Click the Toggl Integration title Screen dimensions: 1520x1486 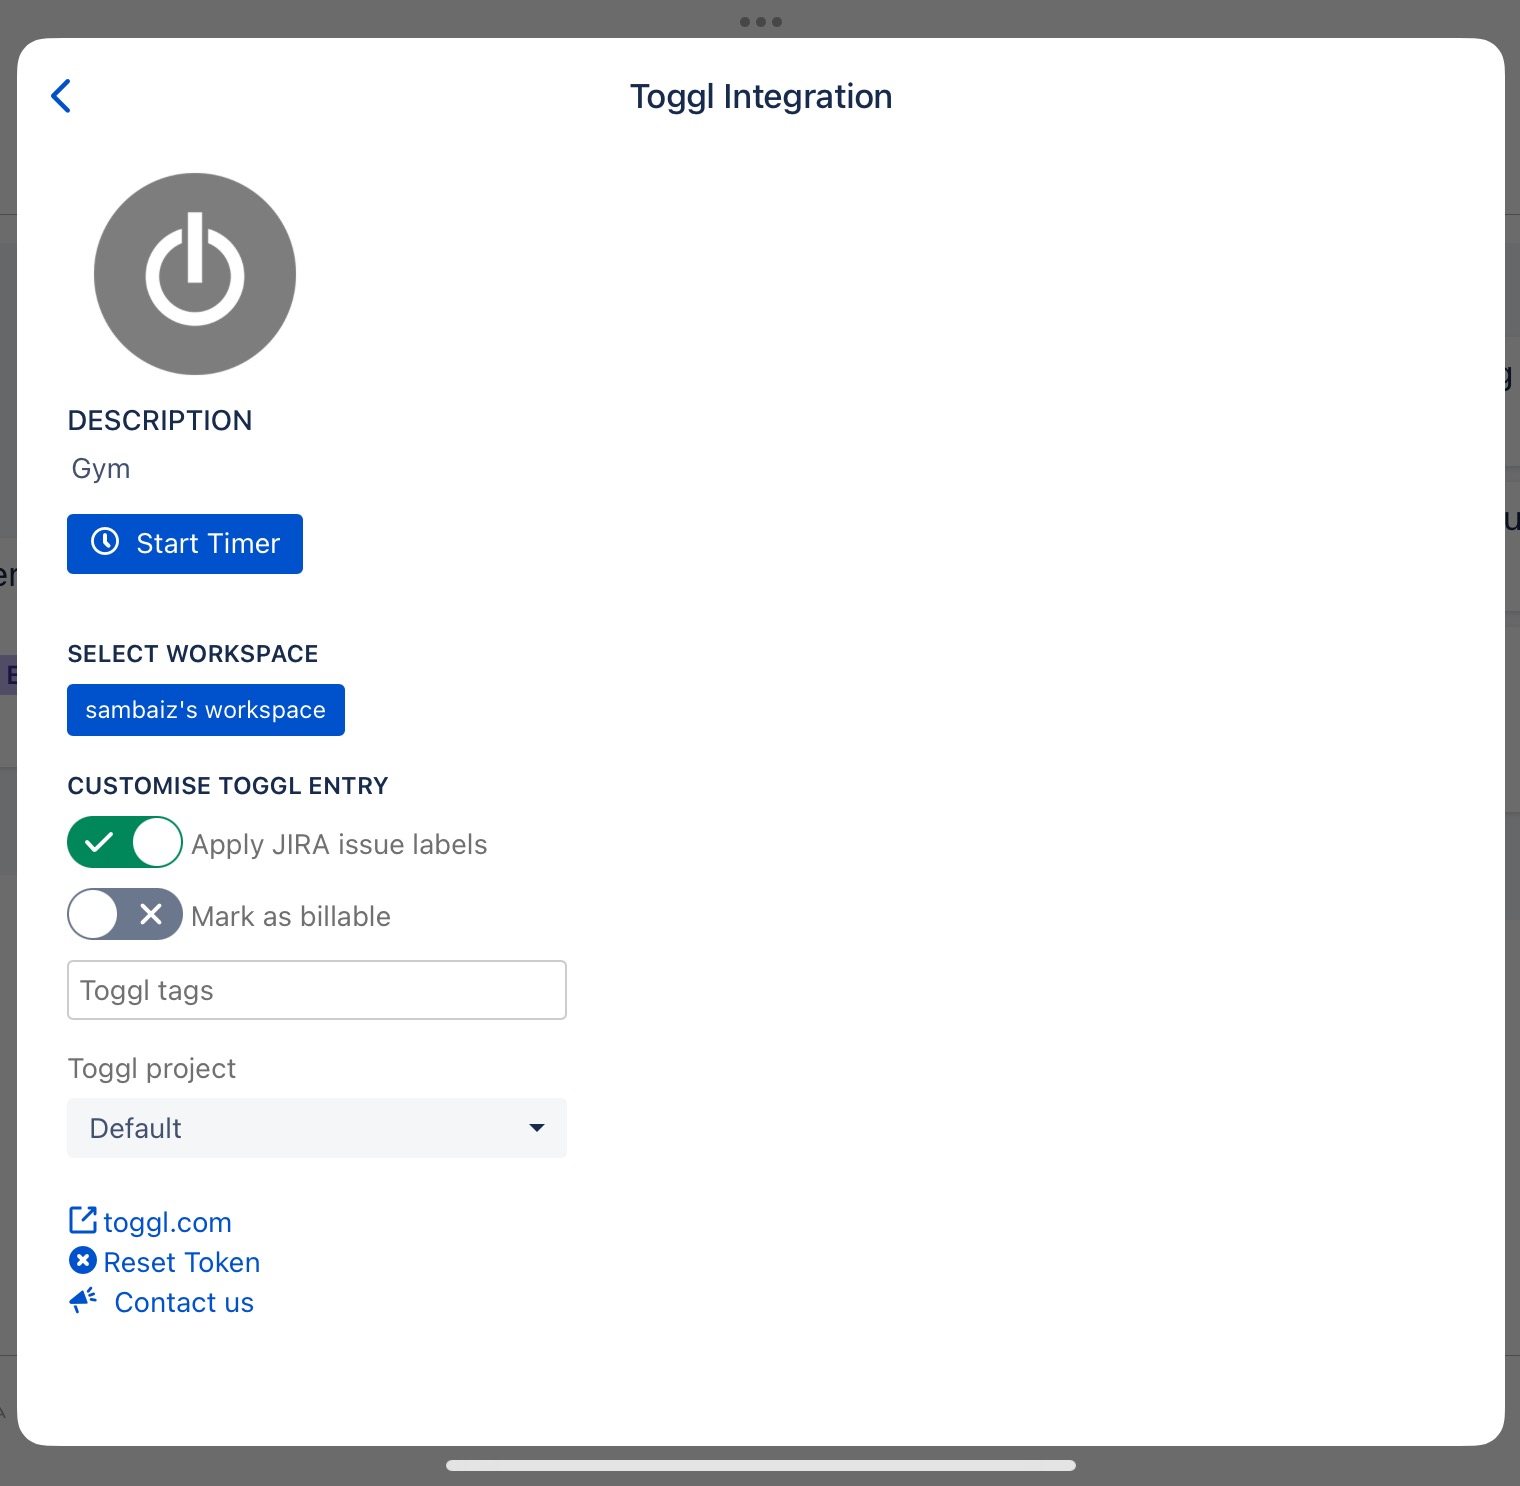coord(761,96)
